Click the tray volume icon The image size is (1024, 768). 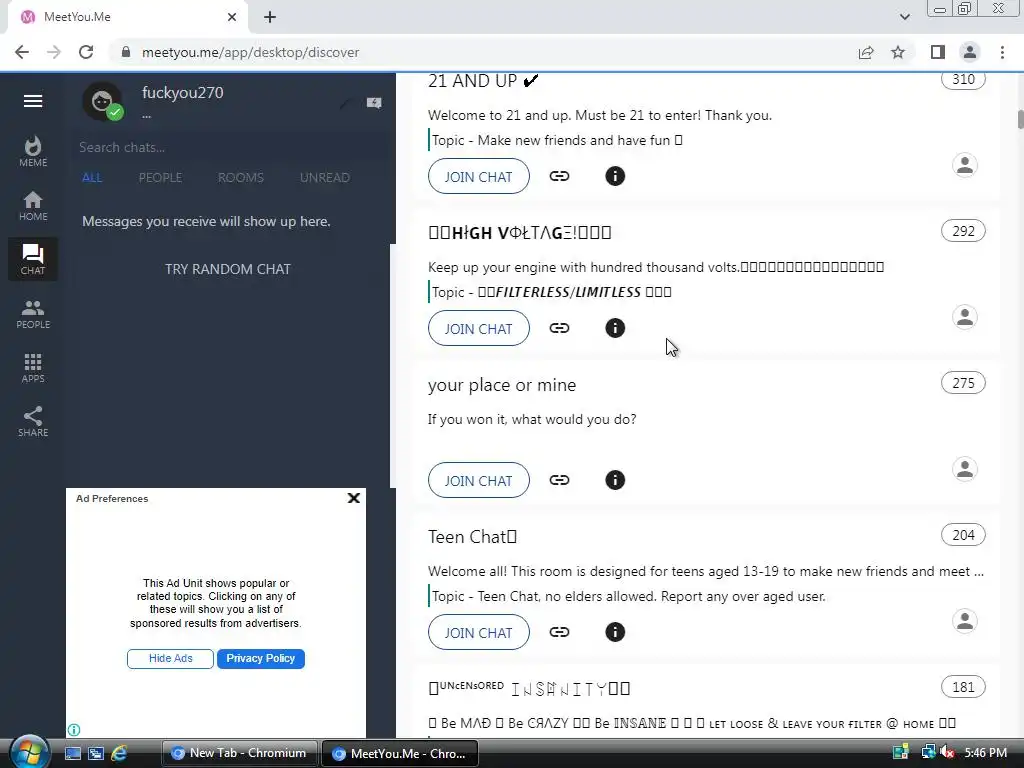tap(947, 753)
